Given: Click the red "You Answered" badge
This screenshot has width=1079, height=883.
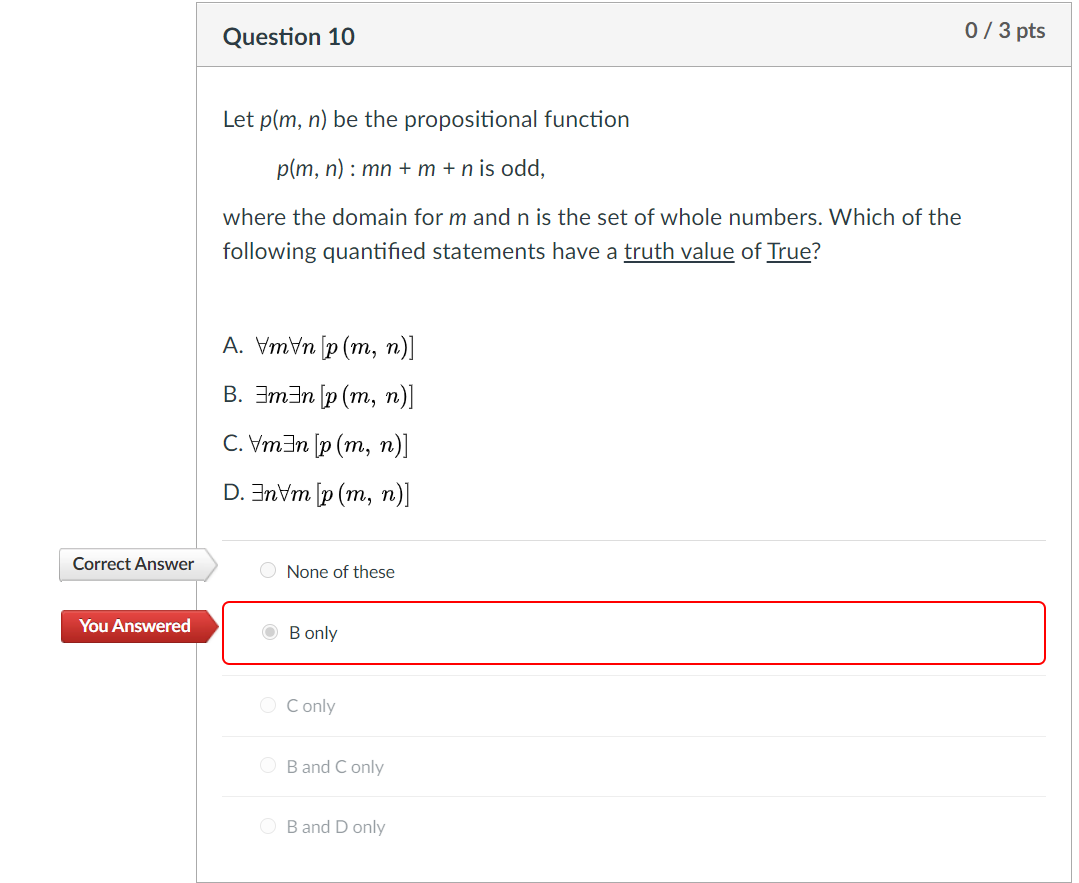Looking at the screenshot, I should tap(135, 626).
